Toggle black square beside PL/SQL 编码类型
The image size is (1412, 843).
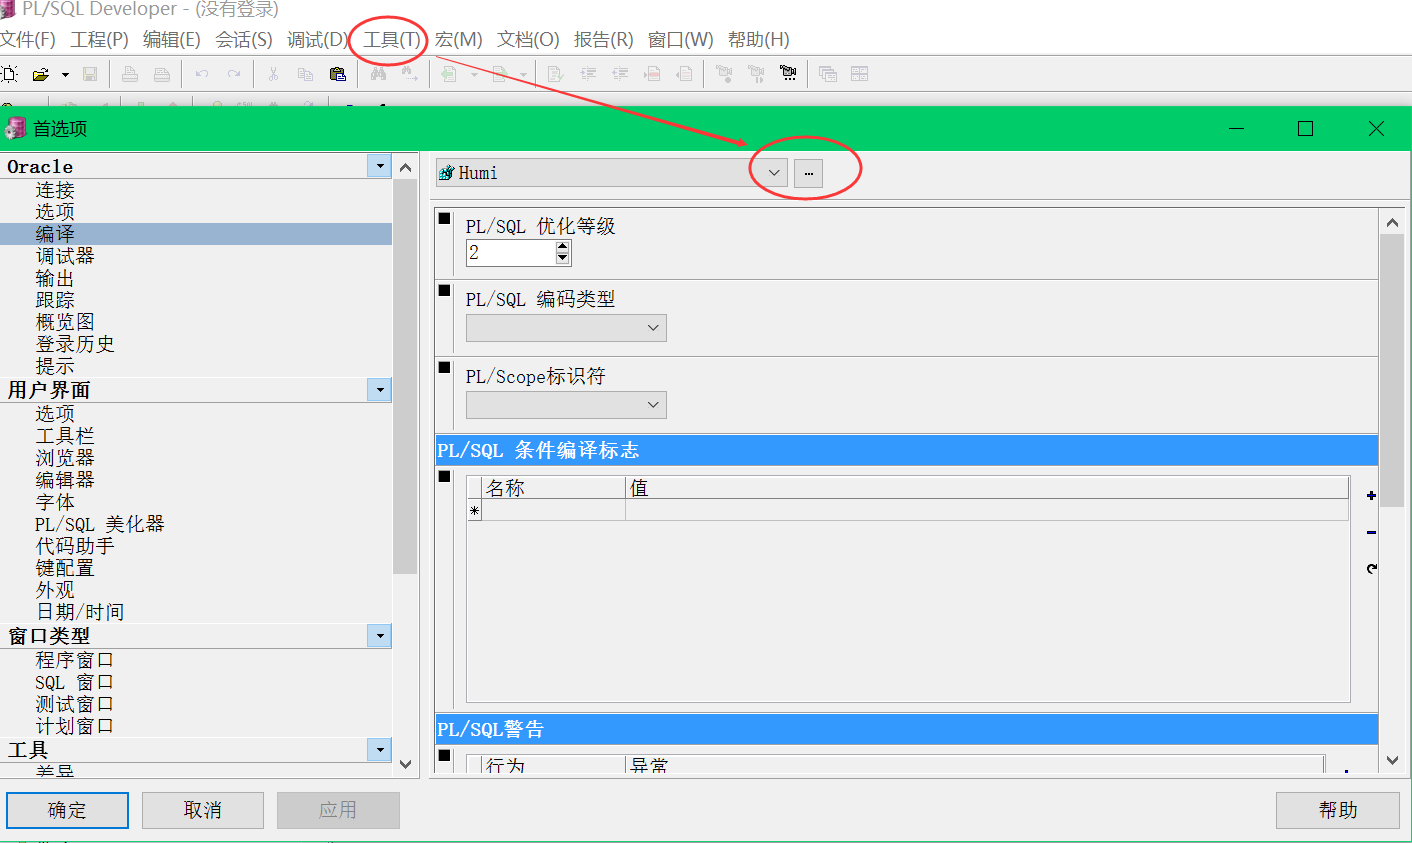pyautogui.click(x=445, y=291)
